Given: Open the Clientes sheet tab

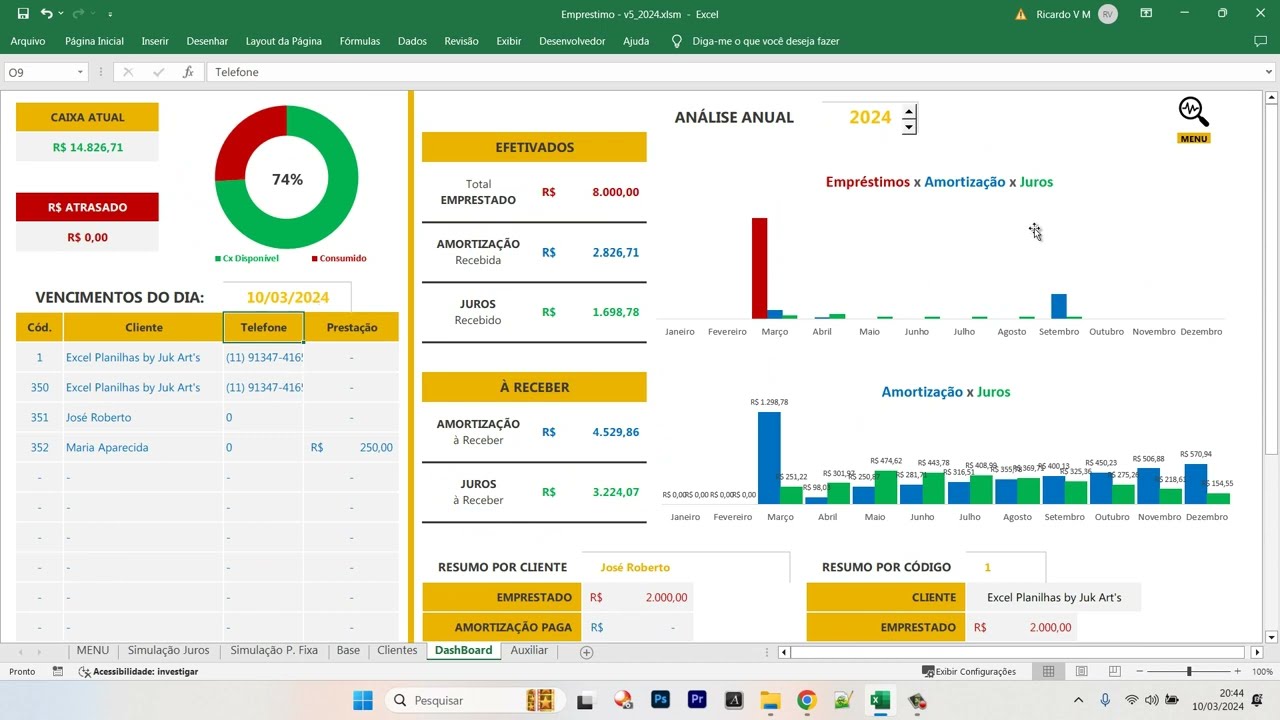Looking at the screenshot, I should [x=397, y=650].
